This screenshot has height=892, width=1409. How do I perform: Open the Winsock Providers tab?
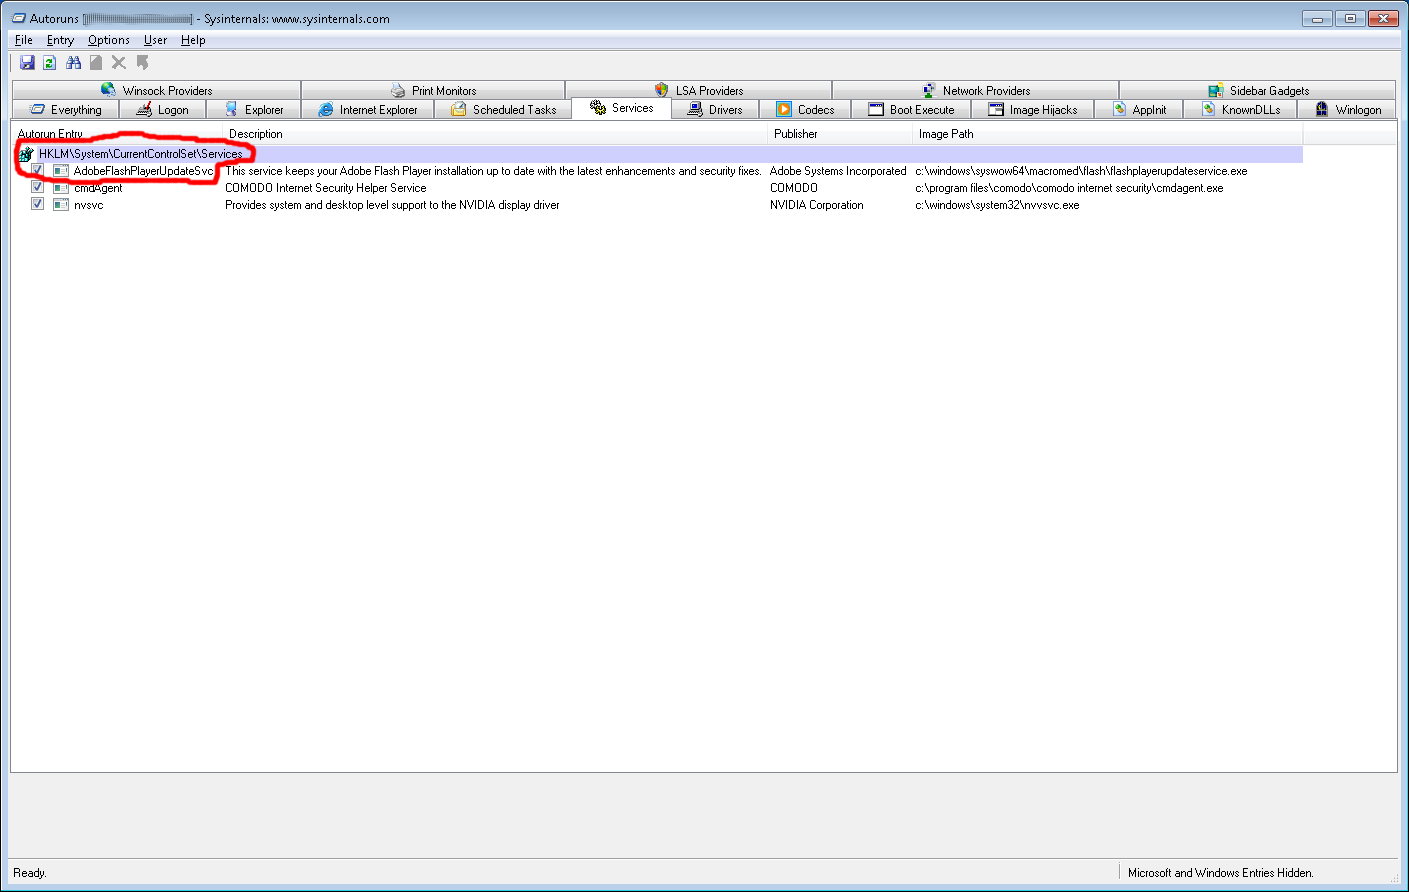click(157, 90)
